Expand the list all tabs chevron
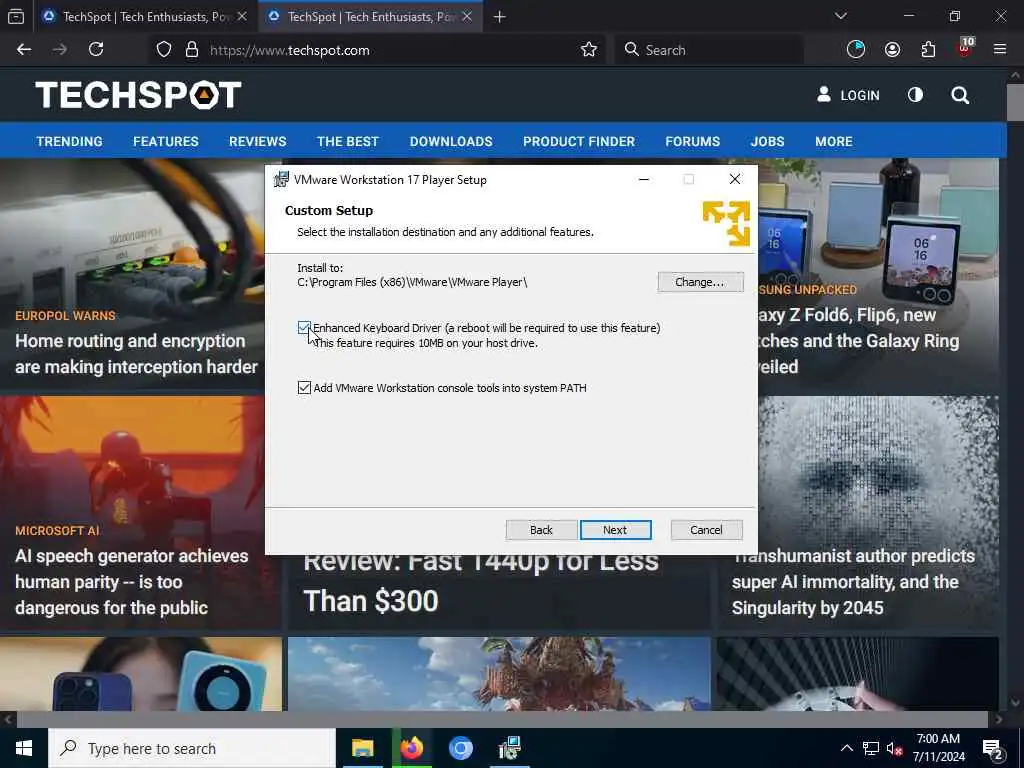This screenshot has width=1024, height=768. [x=841, y=16]
